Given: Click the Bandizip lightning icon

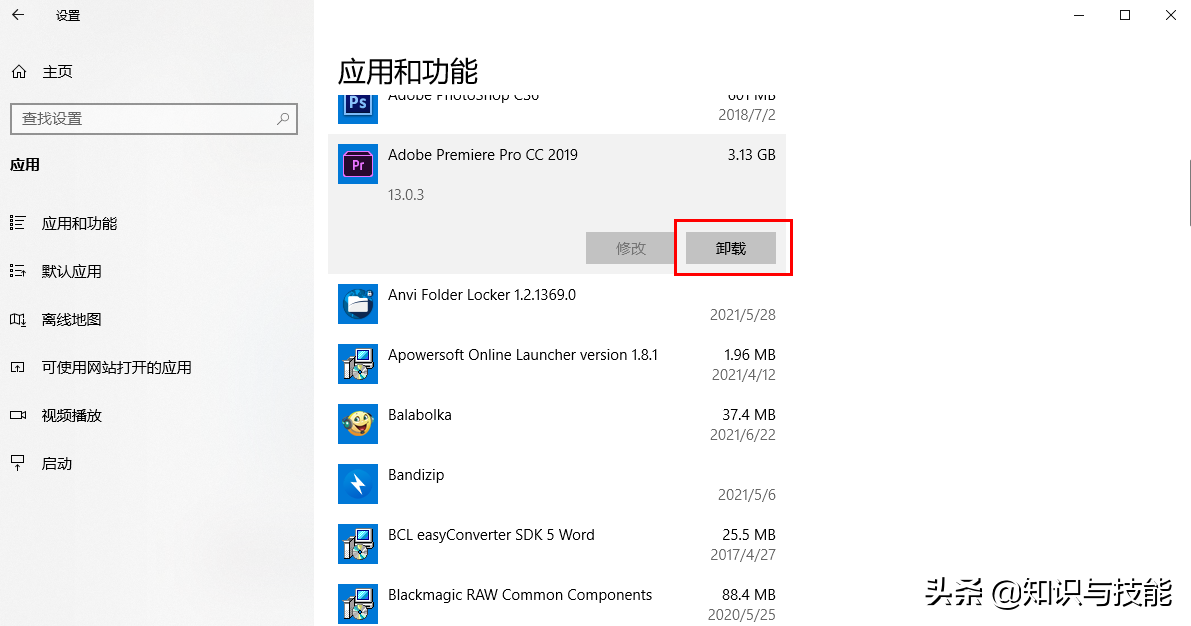Looking at the screenshot, I should (358, 484).
